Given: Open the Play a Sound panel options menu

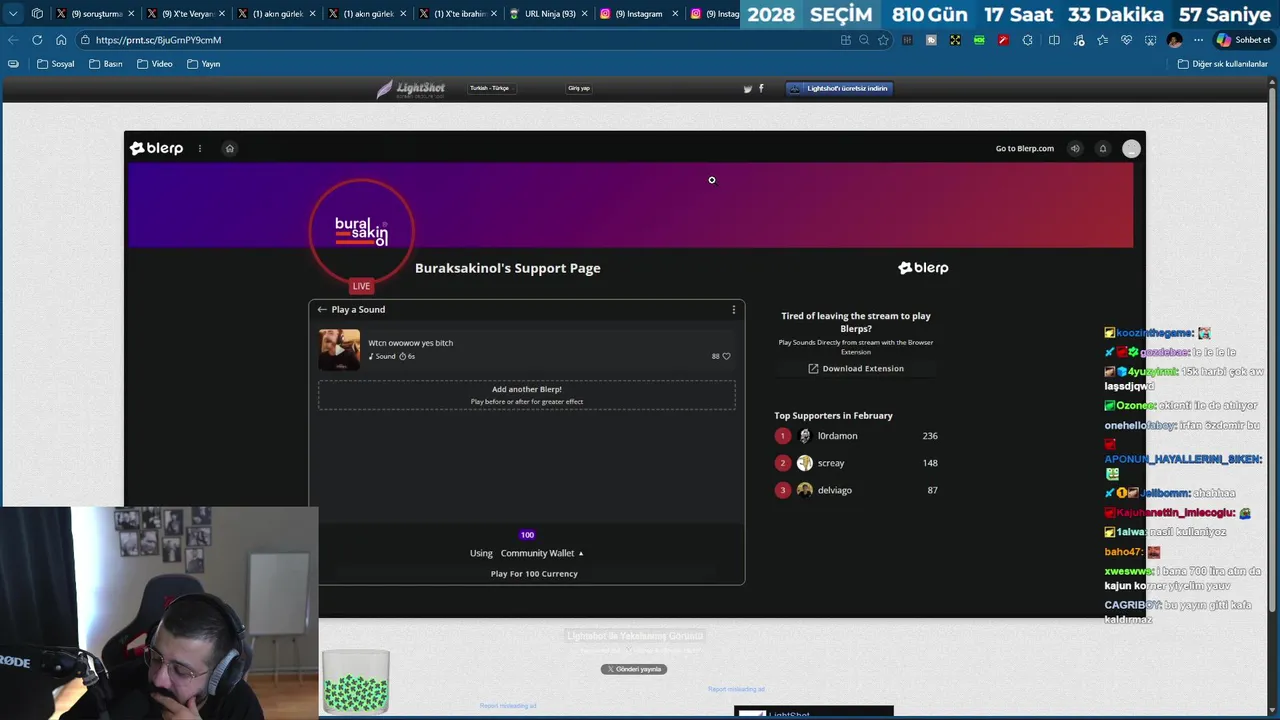Looking at the screenshot, I should point(734,310).
